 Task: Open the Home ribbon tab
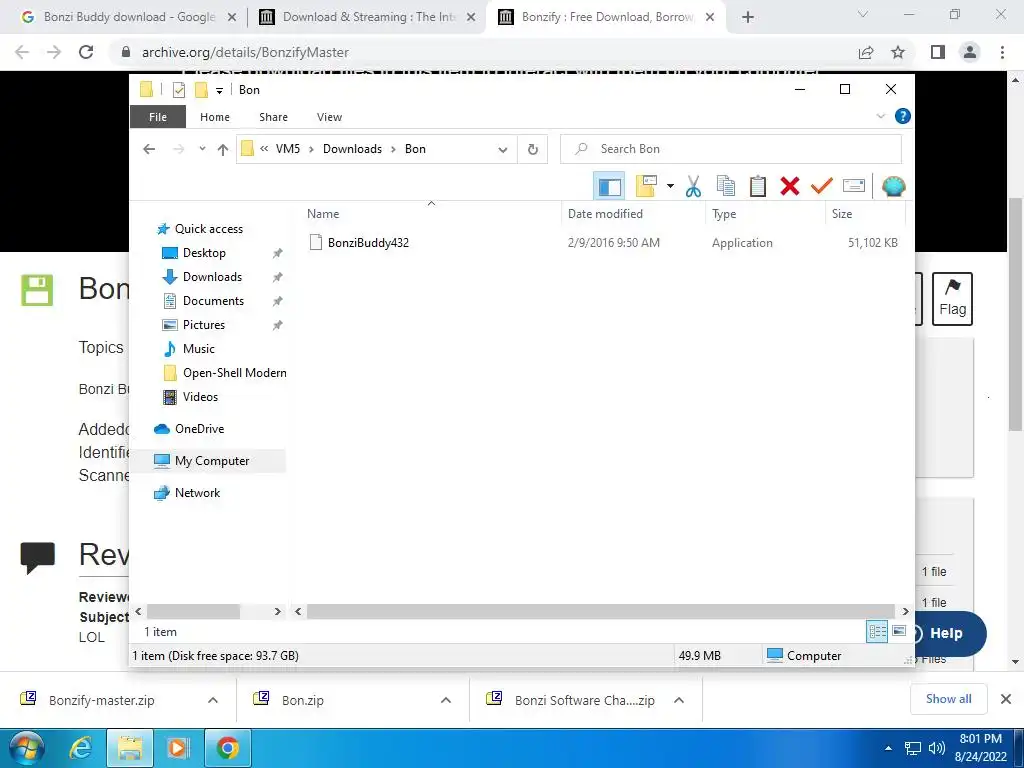215,117
